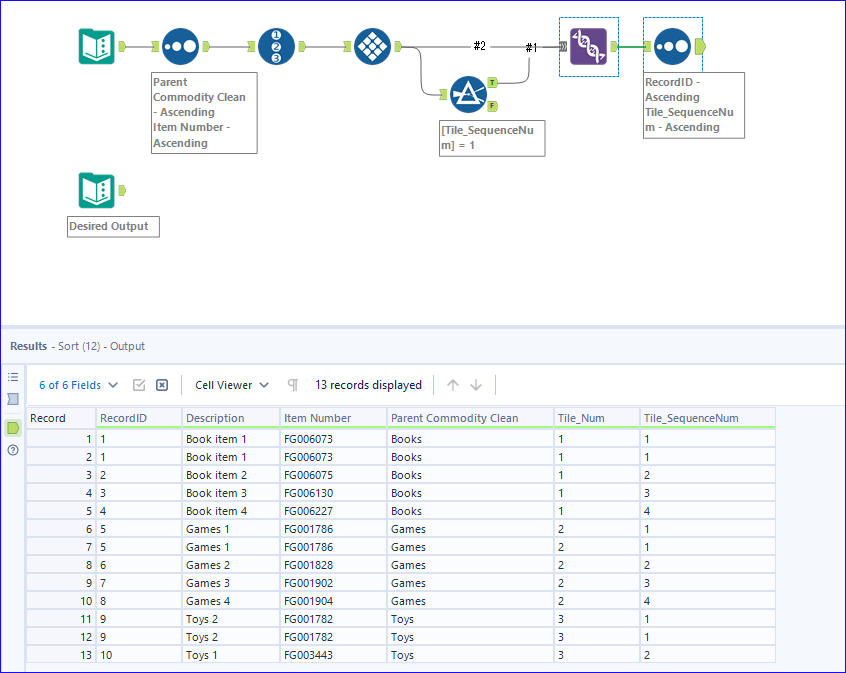Click the Record column header

[x=61, y=418]
